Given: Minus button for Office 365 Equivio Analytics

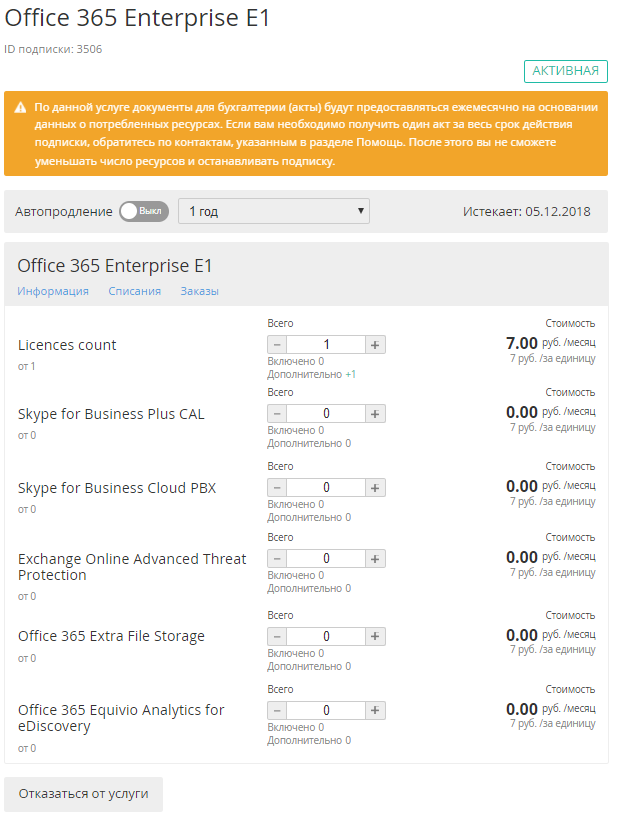Looking at the screenshot, I should point(277,711).
